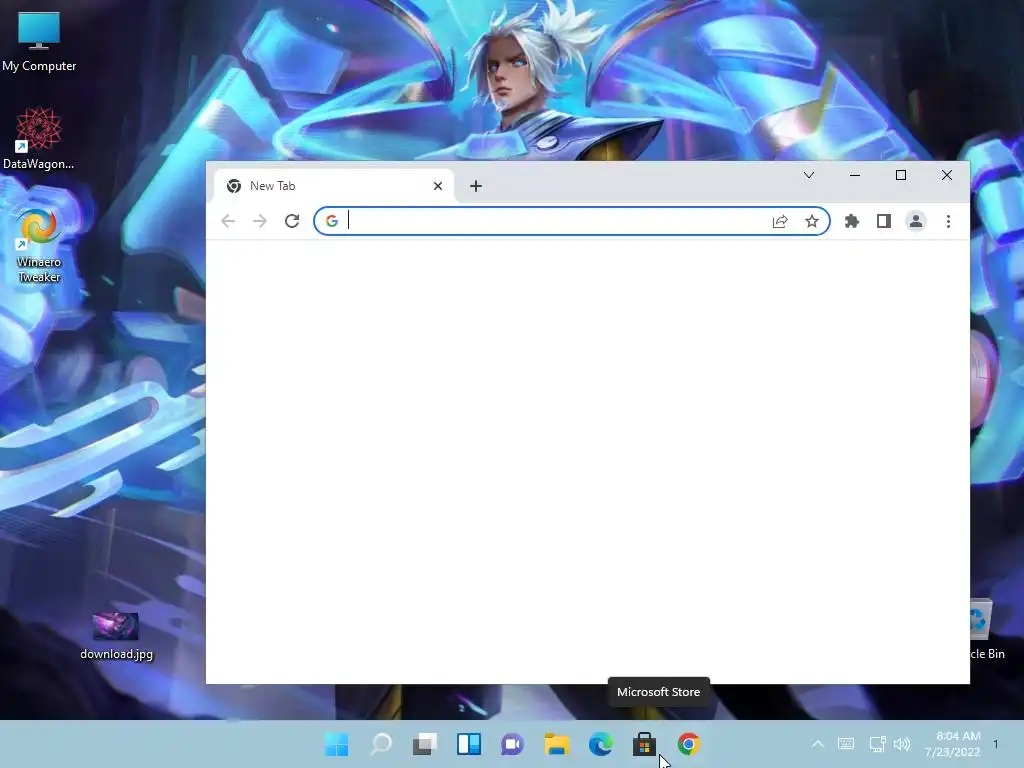Open the Chrome Extensions puzzle icon

852,221
